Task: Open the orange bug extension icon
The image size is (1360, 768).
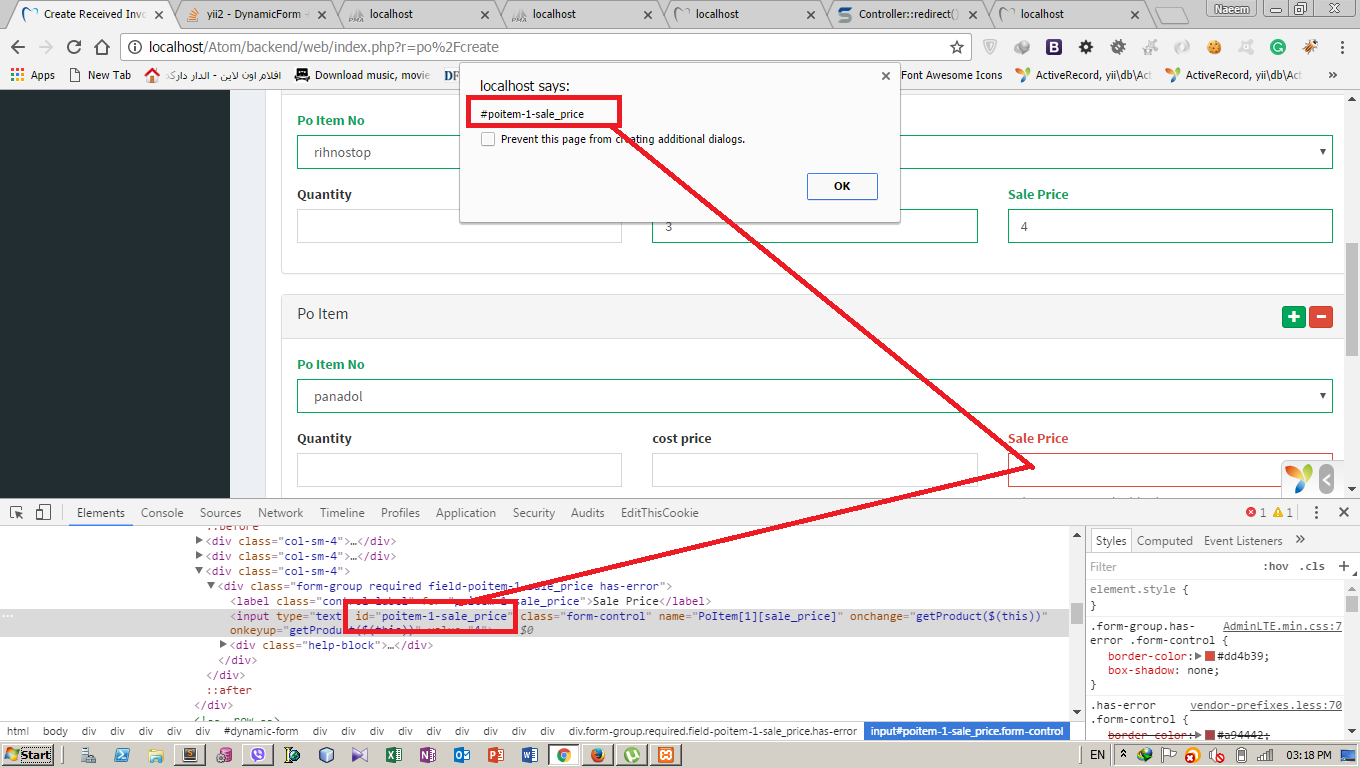Action: [1310, 47]
